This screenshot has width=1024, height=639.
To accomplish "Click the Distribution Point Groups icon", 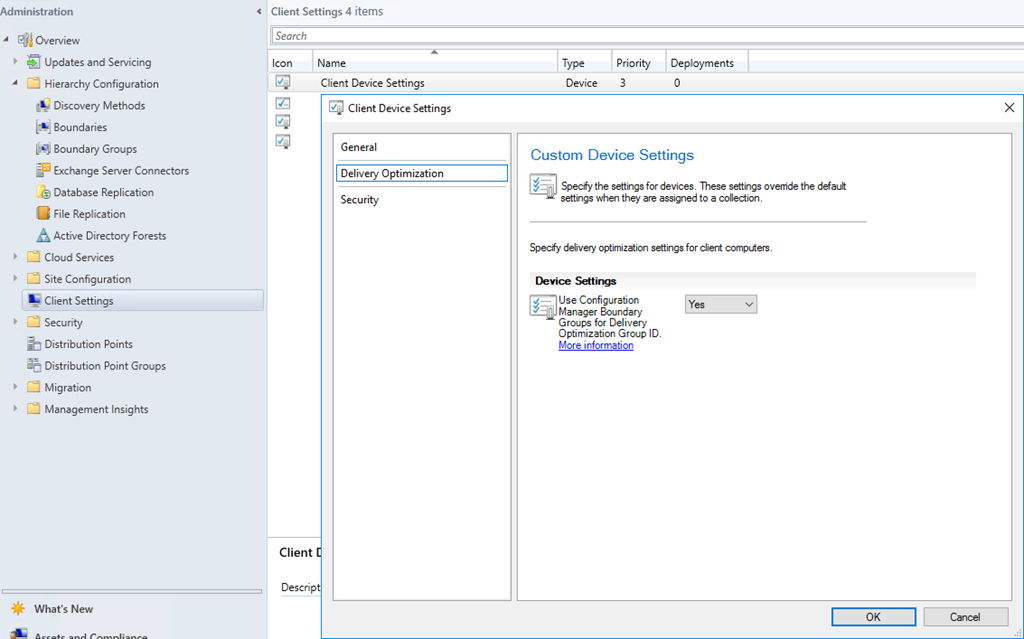I will (x=34, y=366).
